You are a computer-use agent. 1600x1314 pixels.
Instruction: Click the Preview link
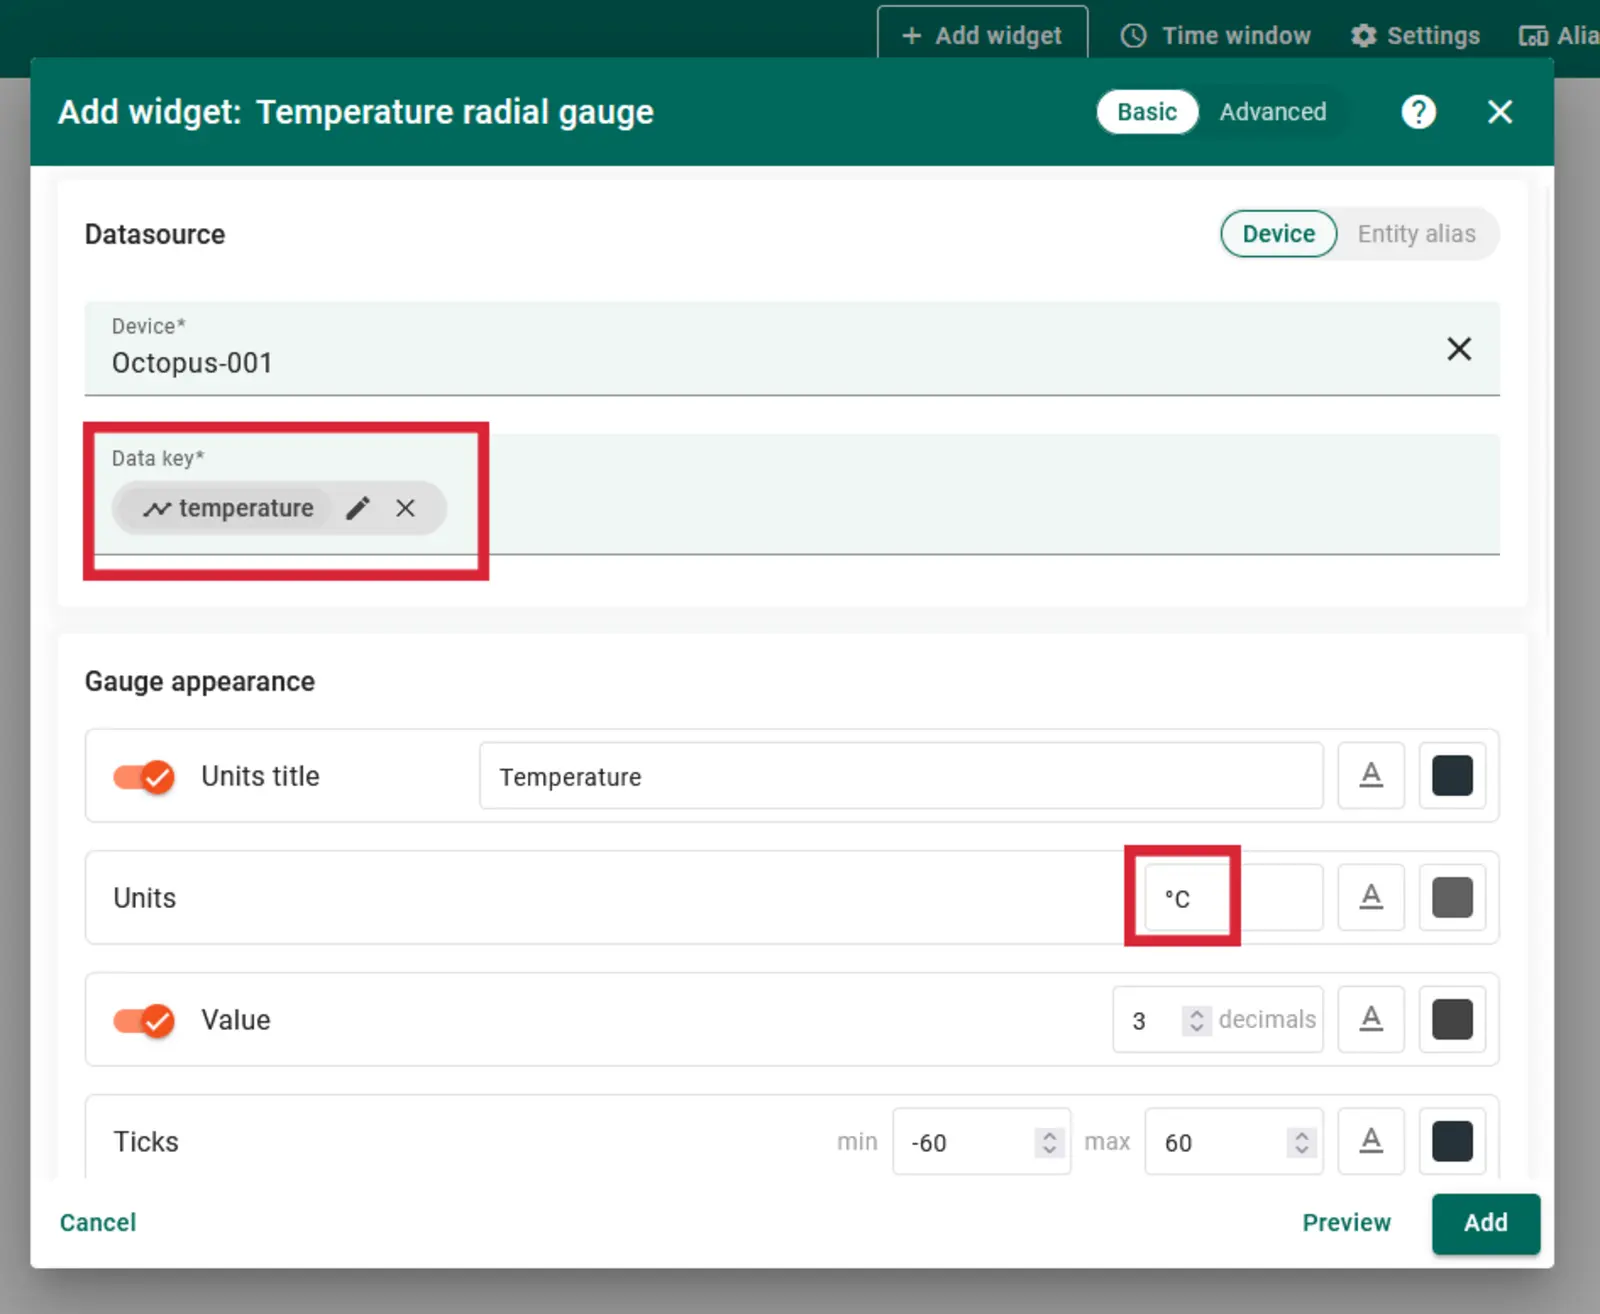pos(1346,1223)
